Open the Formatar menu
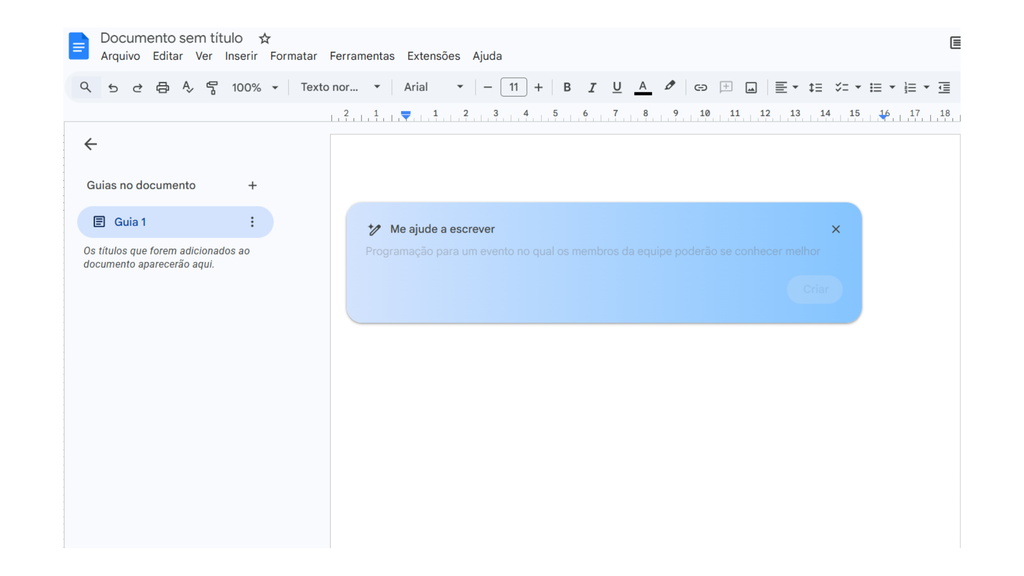Image resolution: width=1024 pixels, height=576 pixels. (x=293, y=56)
